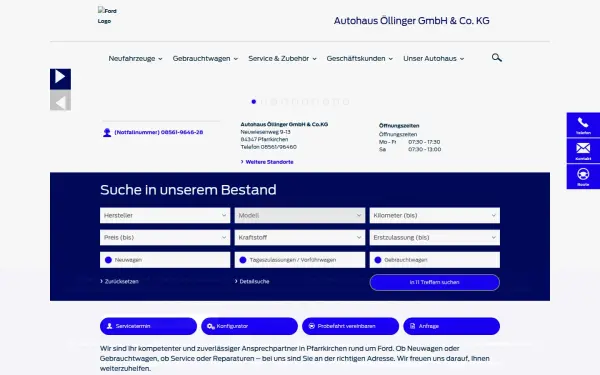This screenshot has width=600, height=375.
Task: Expand the Service & Zubehör menu
Action: click(282, 59)
